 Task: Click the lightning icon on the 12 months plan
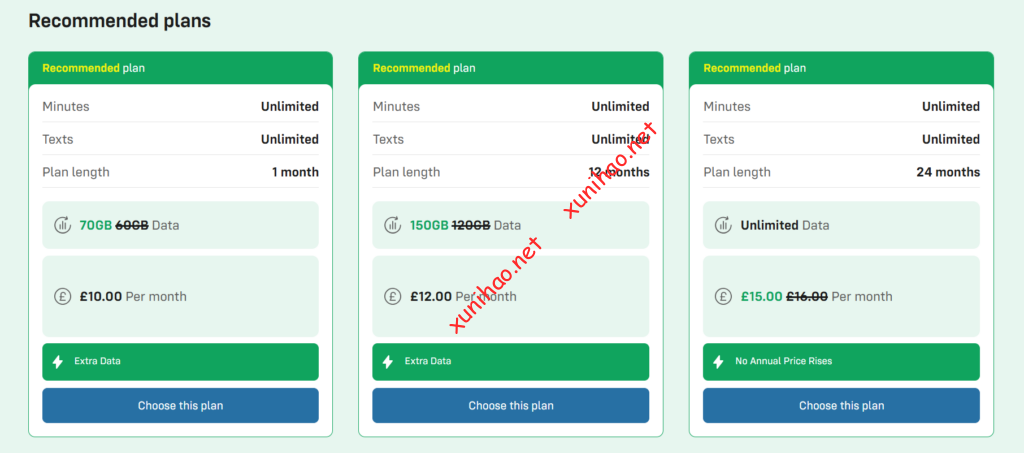tap(388, 361)
